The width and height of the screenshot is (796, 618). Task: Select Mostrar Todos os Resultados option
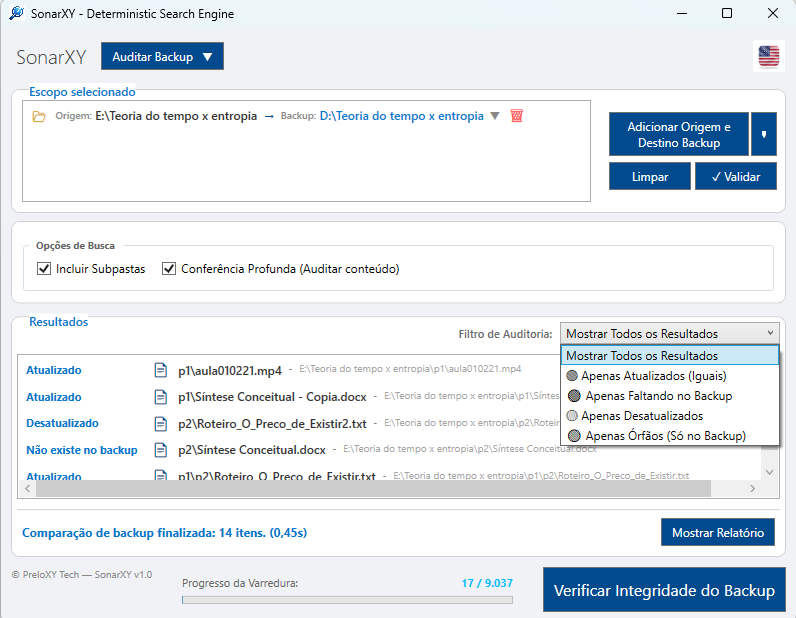(x=670, y=355)
